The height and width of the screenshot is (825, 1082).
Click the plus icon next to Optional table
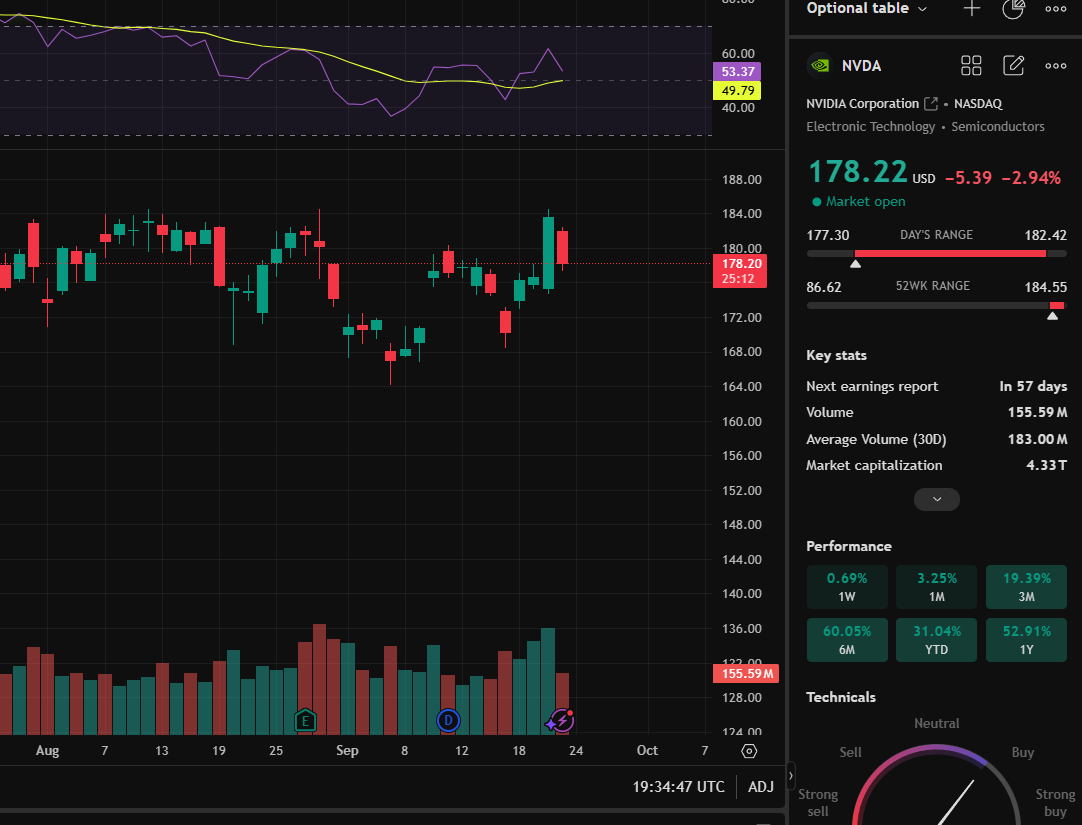click(x=972, y=8)
